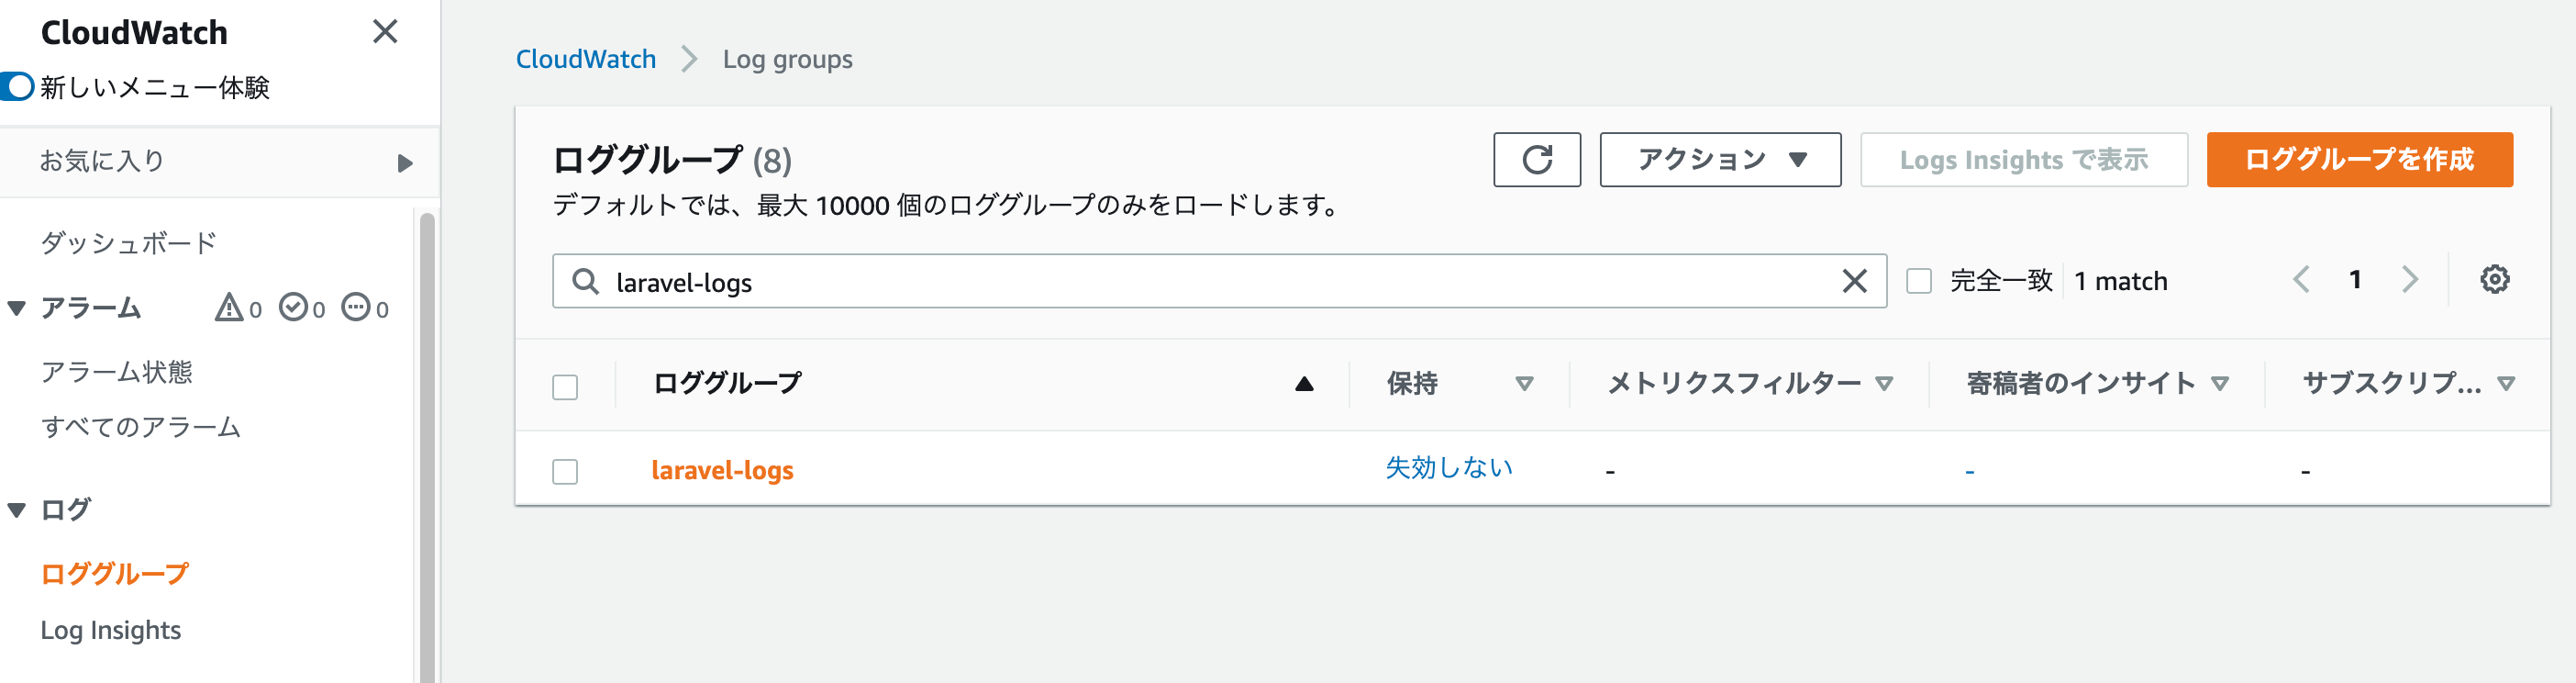Expand the お気に入り favorites section
The width and height of the screenshot is (2576, 683).
(404, 163)
